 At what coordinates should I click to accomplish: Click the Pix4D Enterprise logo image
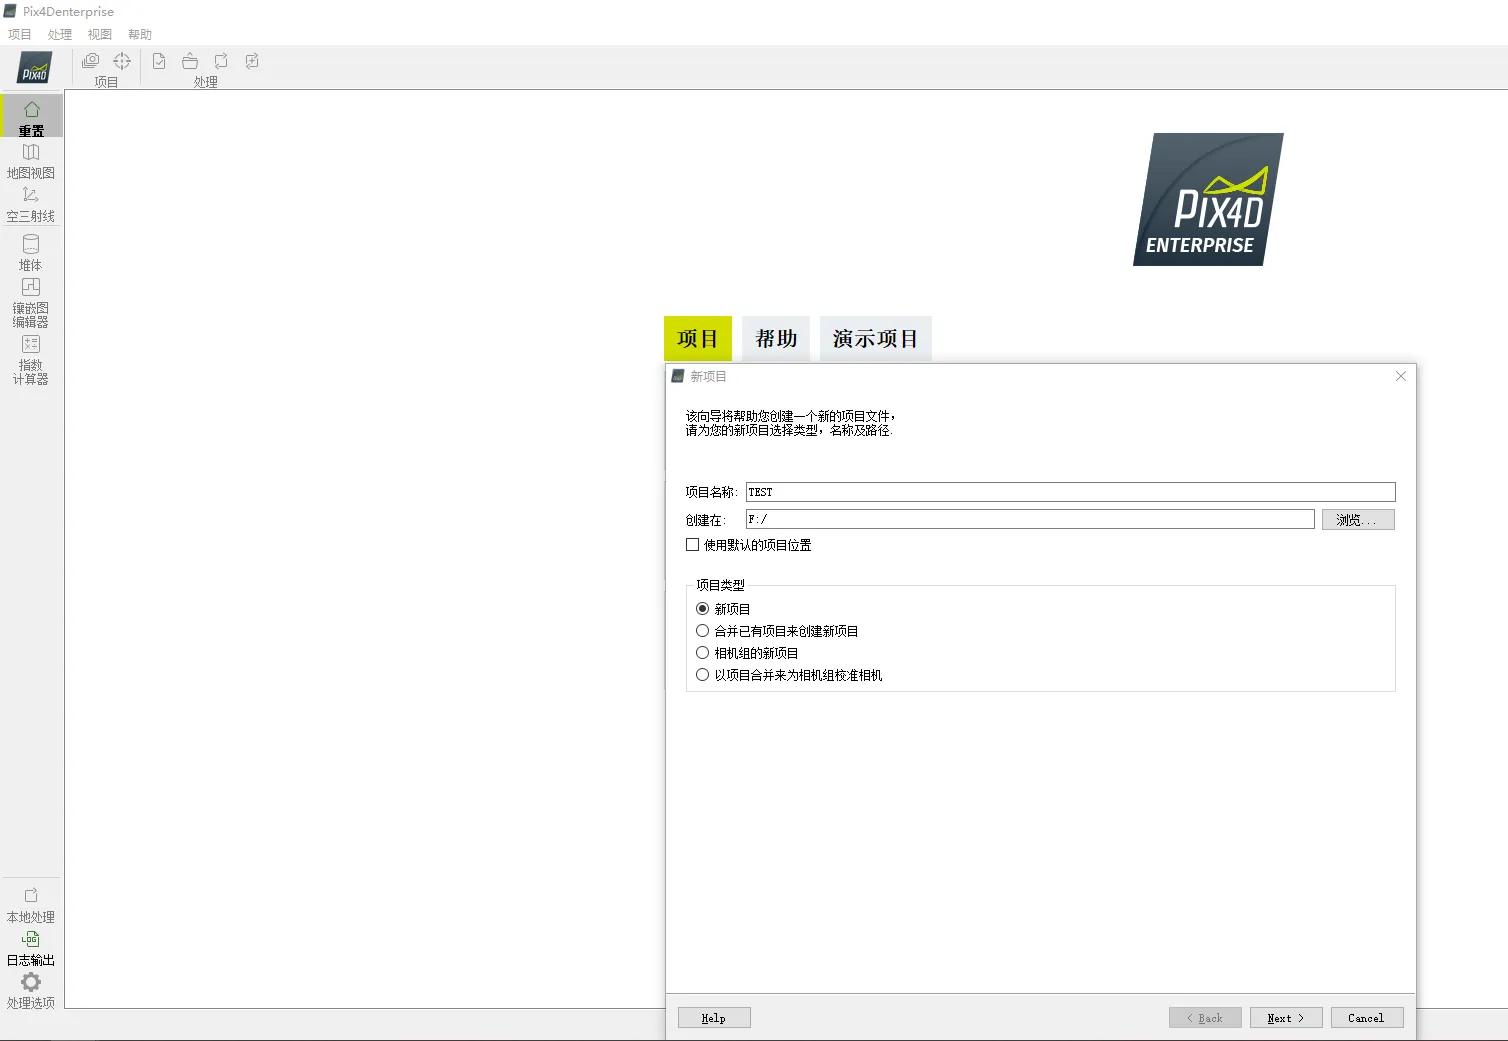(1208, 200)
